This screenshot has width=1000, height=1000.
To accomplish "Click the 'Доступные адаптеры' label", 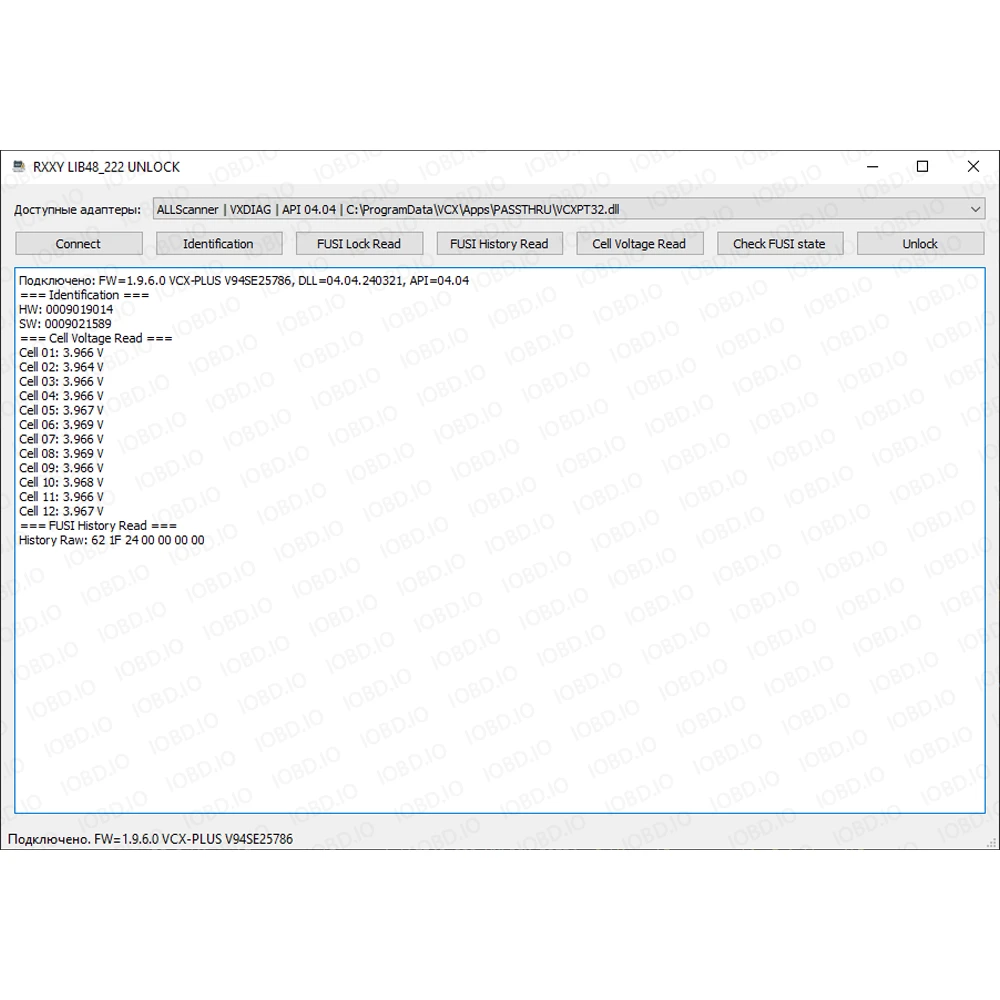I will [x=77, y=210].
